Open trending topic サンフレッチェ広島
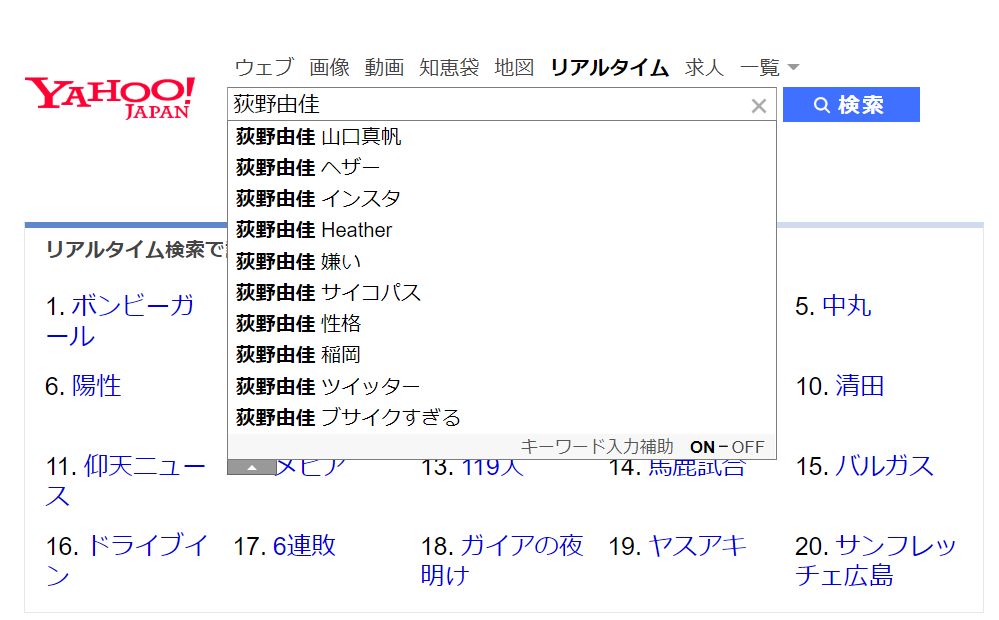 click(x=876, y=561)
